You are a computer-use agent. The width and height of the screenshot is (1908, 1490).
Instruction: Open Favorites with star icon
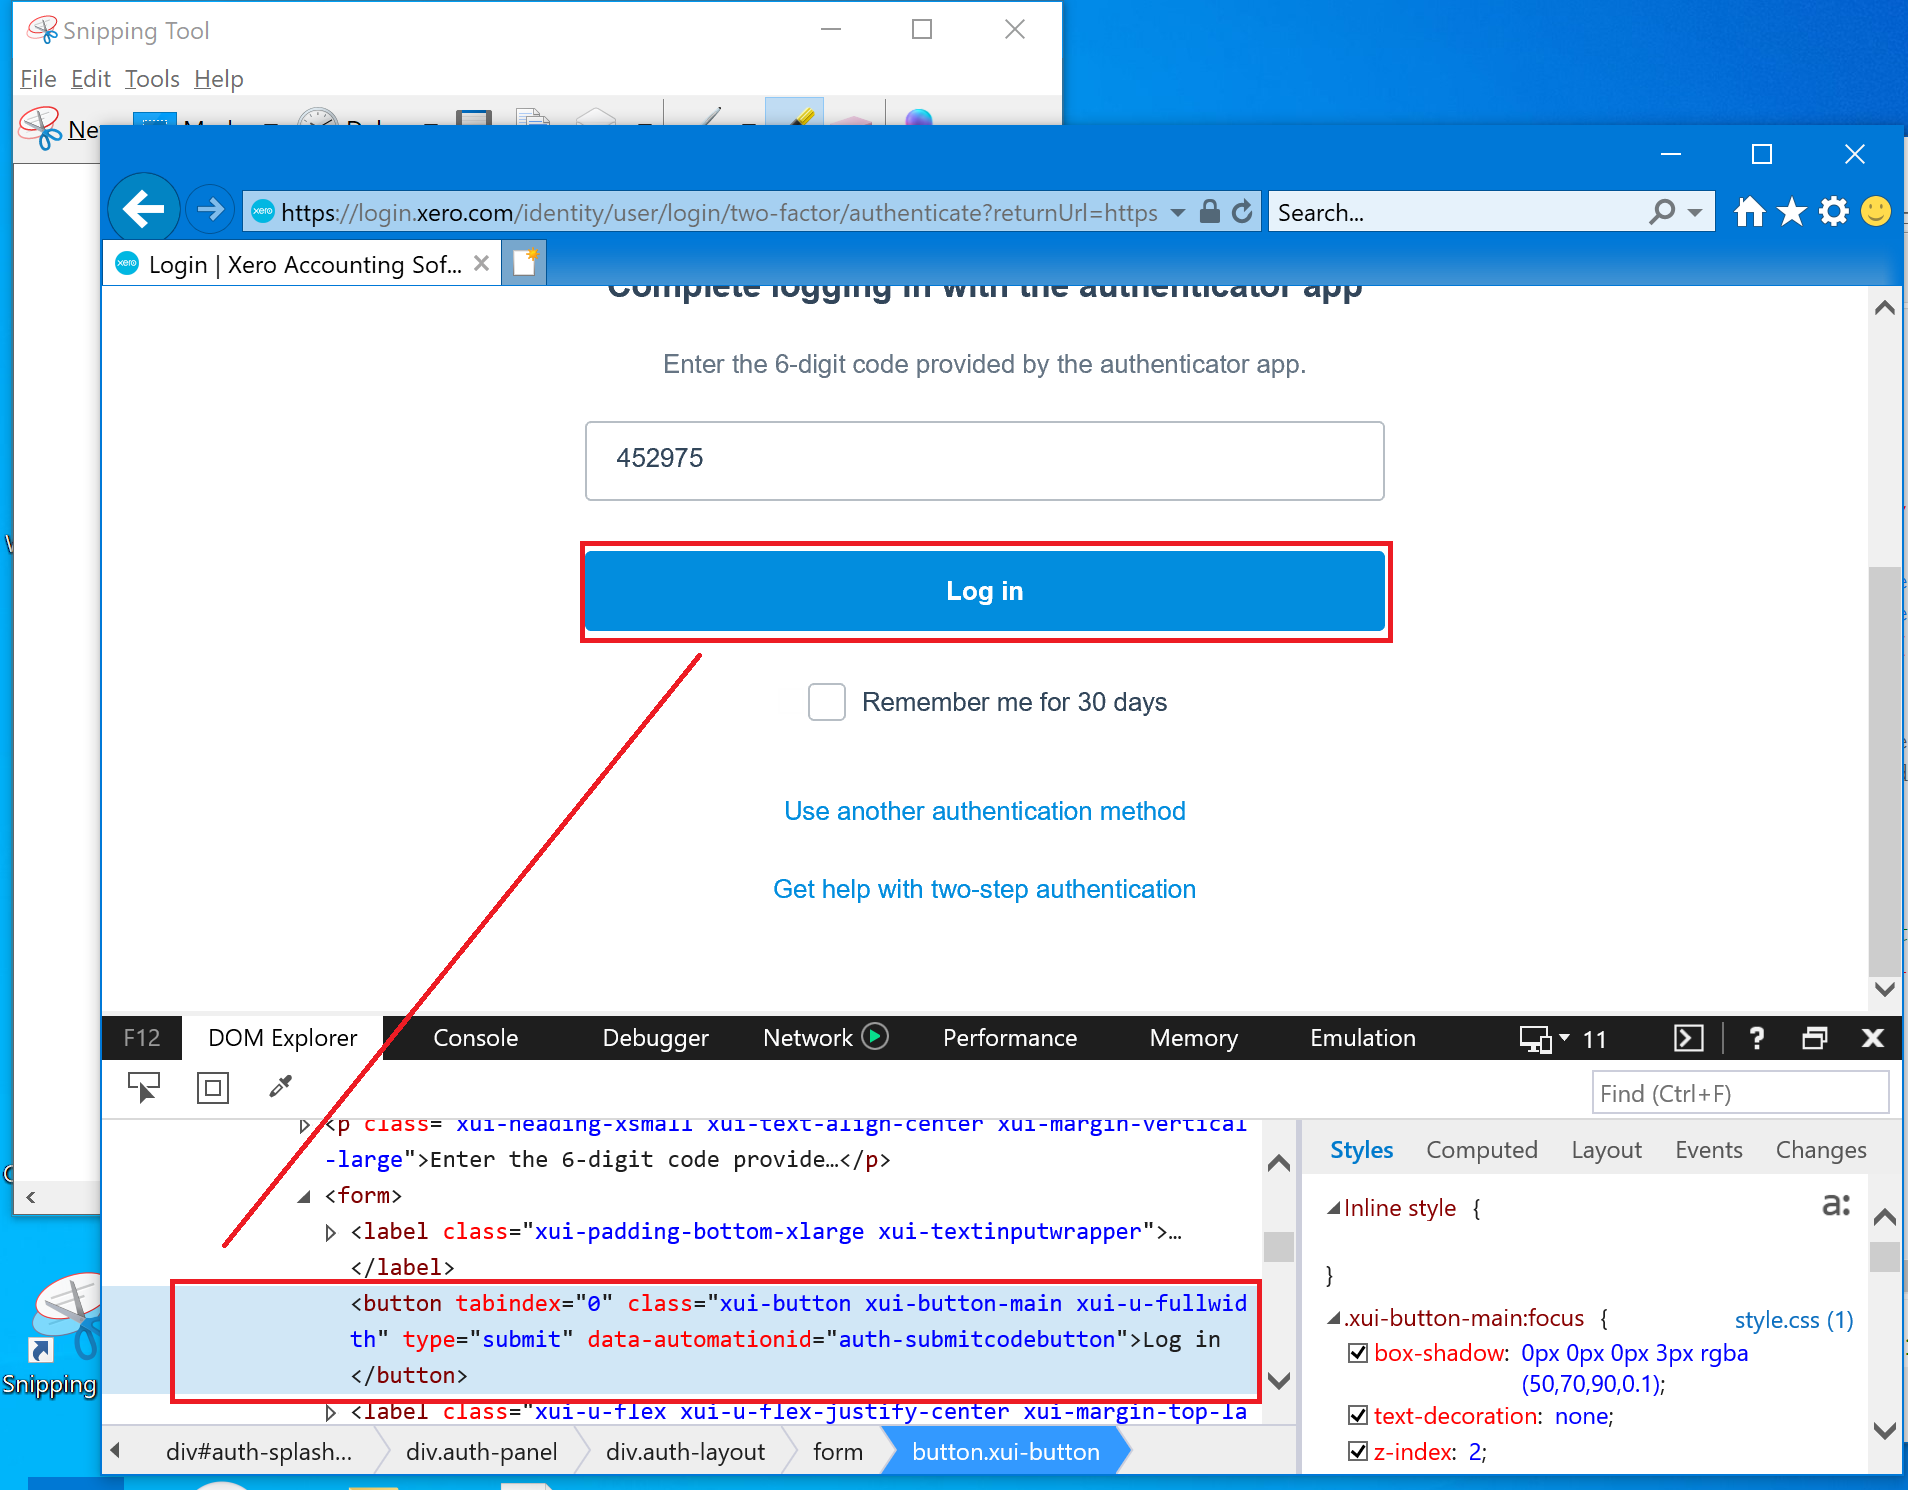(x=1790, y=211)
